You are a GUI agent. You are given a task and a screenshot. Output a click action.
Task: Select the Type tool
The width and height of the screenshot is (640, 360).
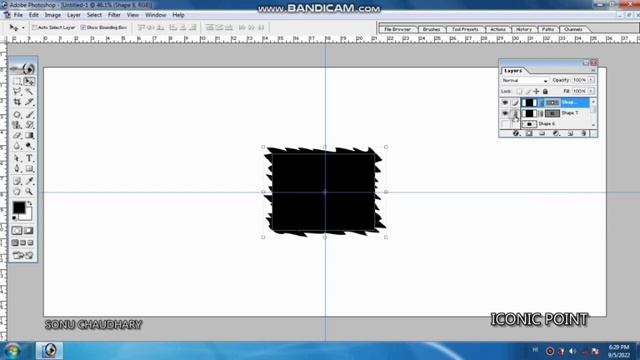pyautogui.click(x=29, y=158)
